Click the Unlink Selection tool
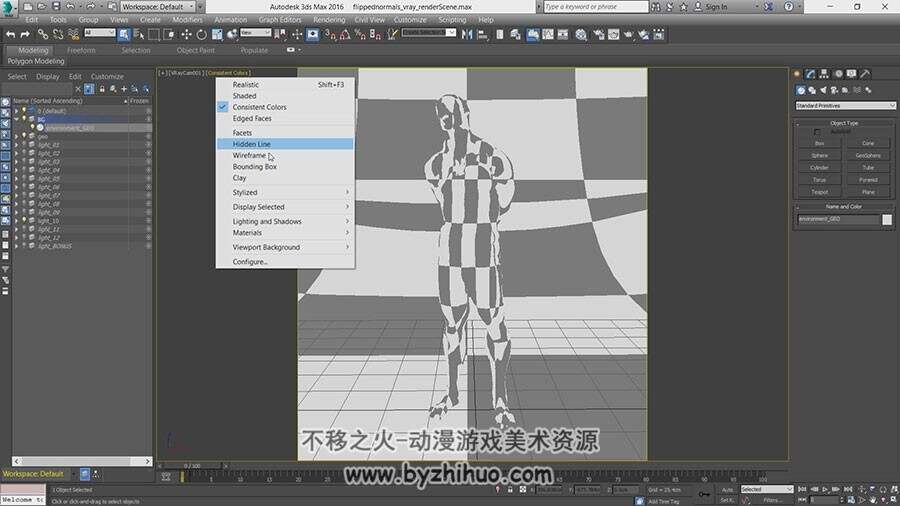This screenshot has width=900, height=506. coord(58,34)
